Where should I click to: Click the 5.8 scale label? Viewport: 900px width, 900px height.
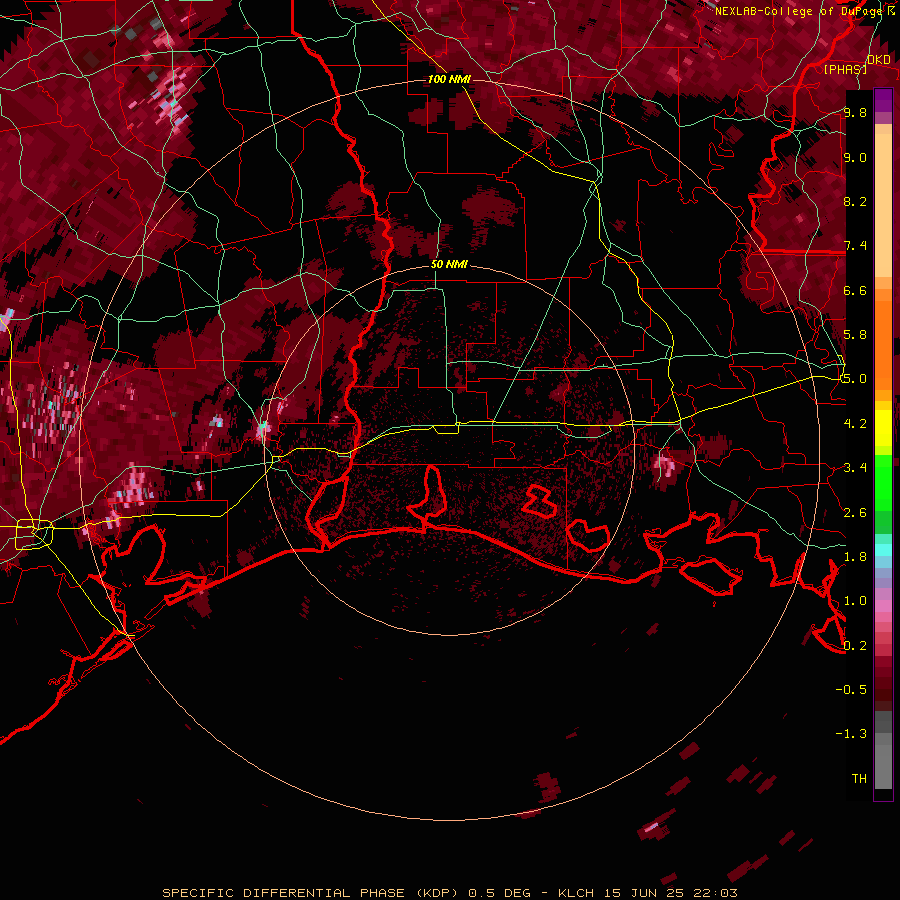855,335
